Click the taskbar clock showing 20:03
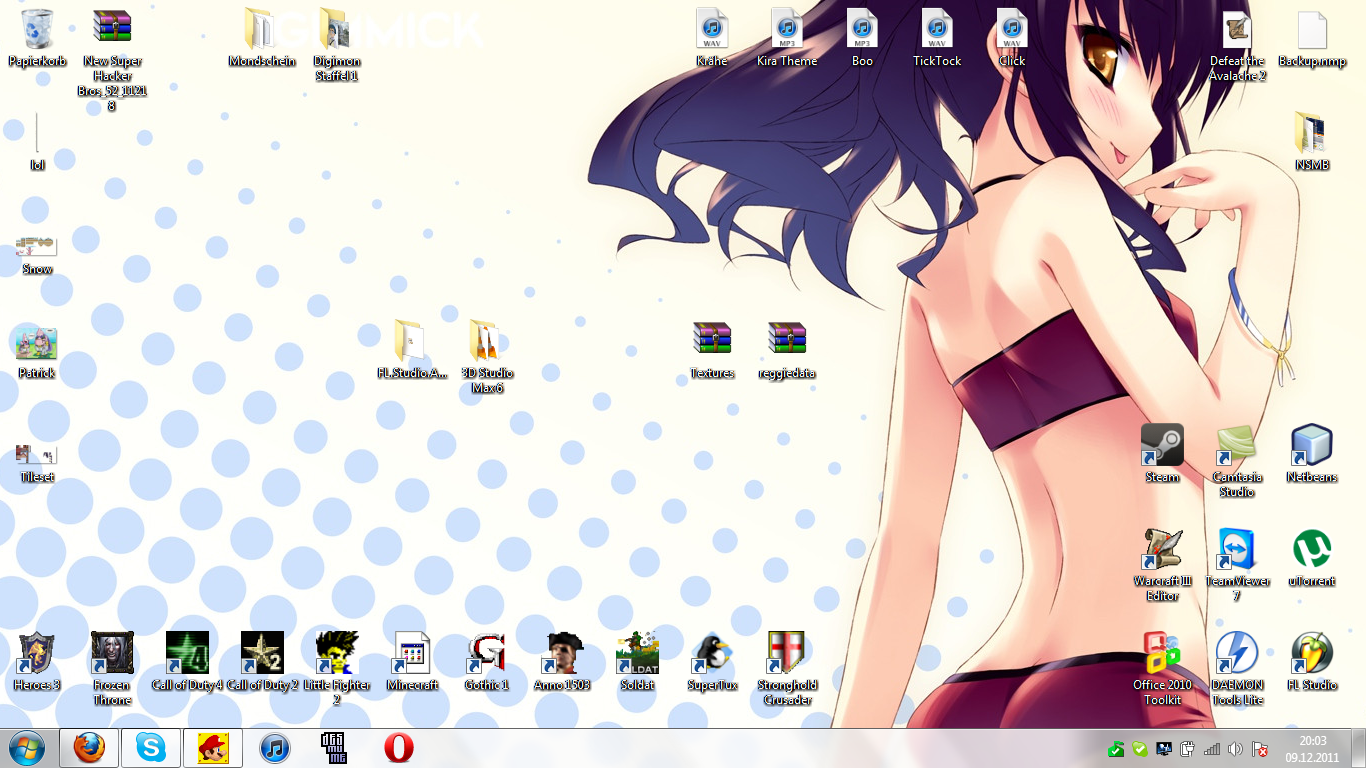 pyautogui.click(x=1313, y=748)
